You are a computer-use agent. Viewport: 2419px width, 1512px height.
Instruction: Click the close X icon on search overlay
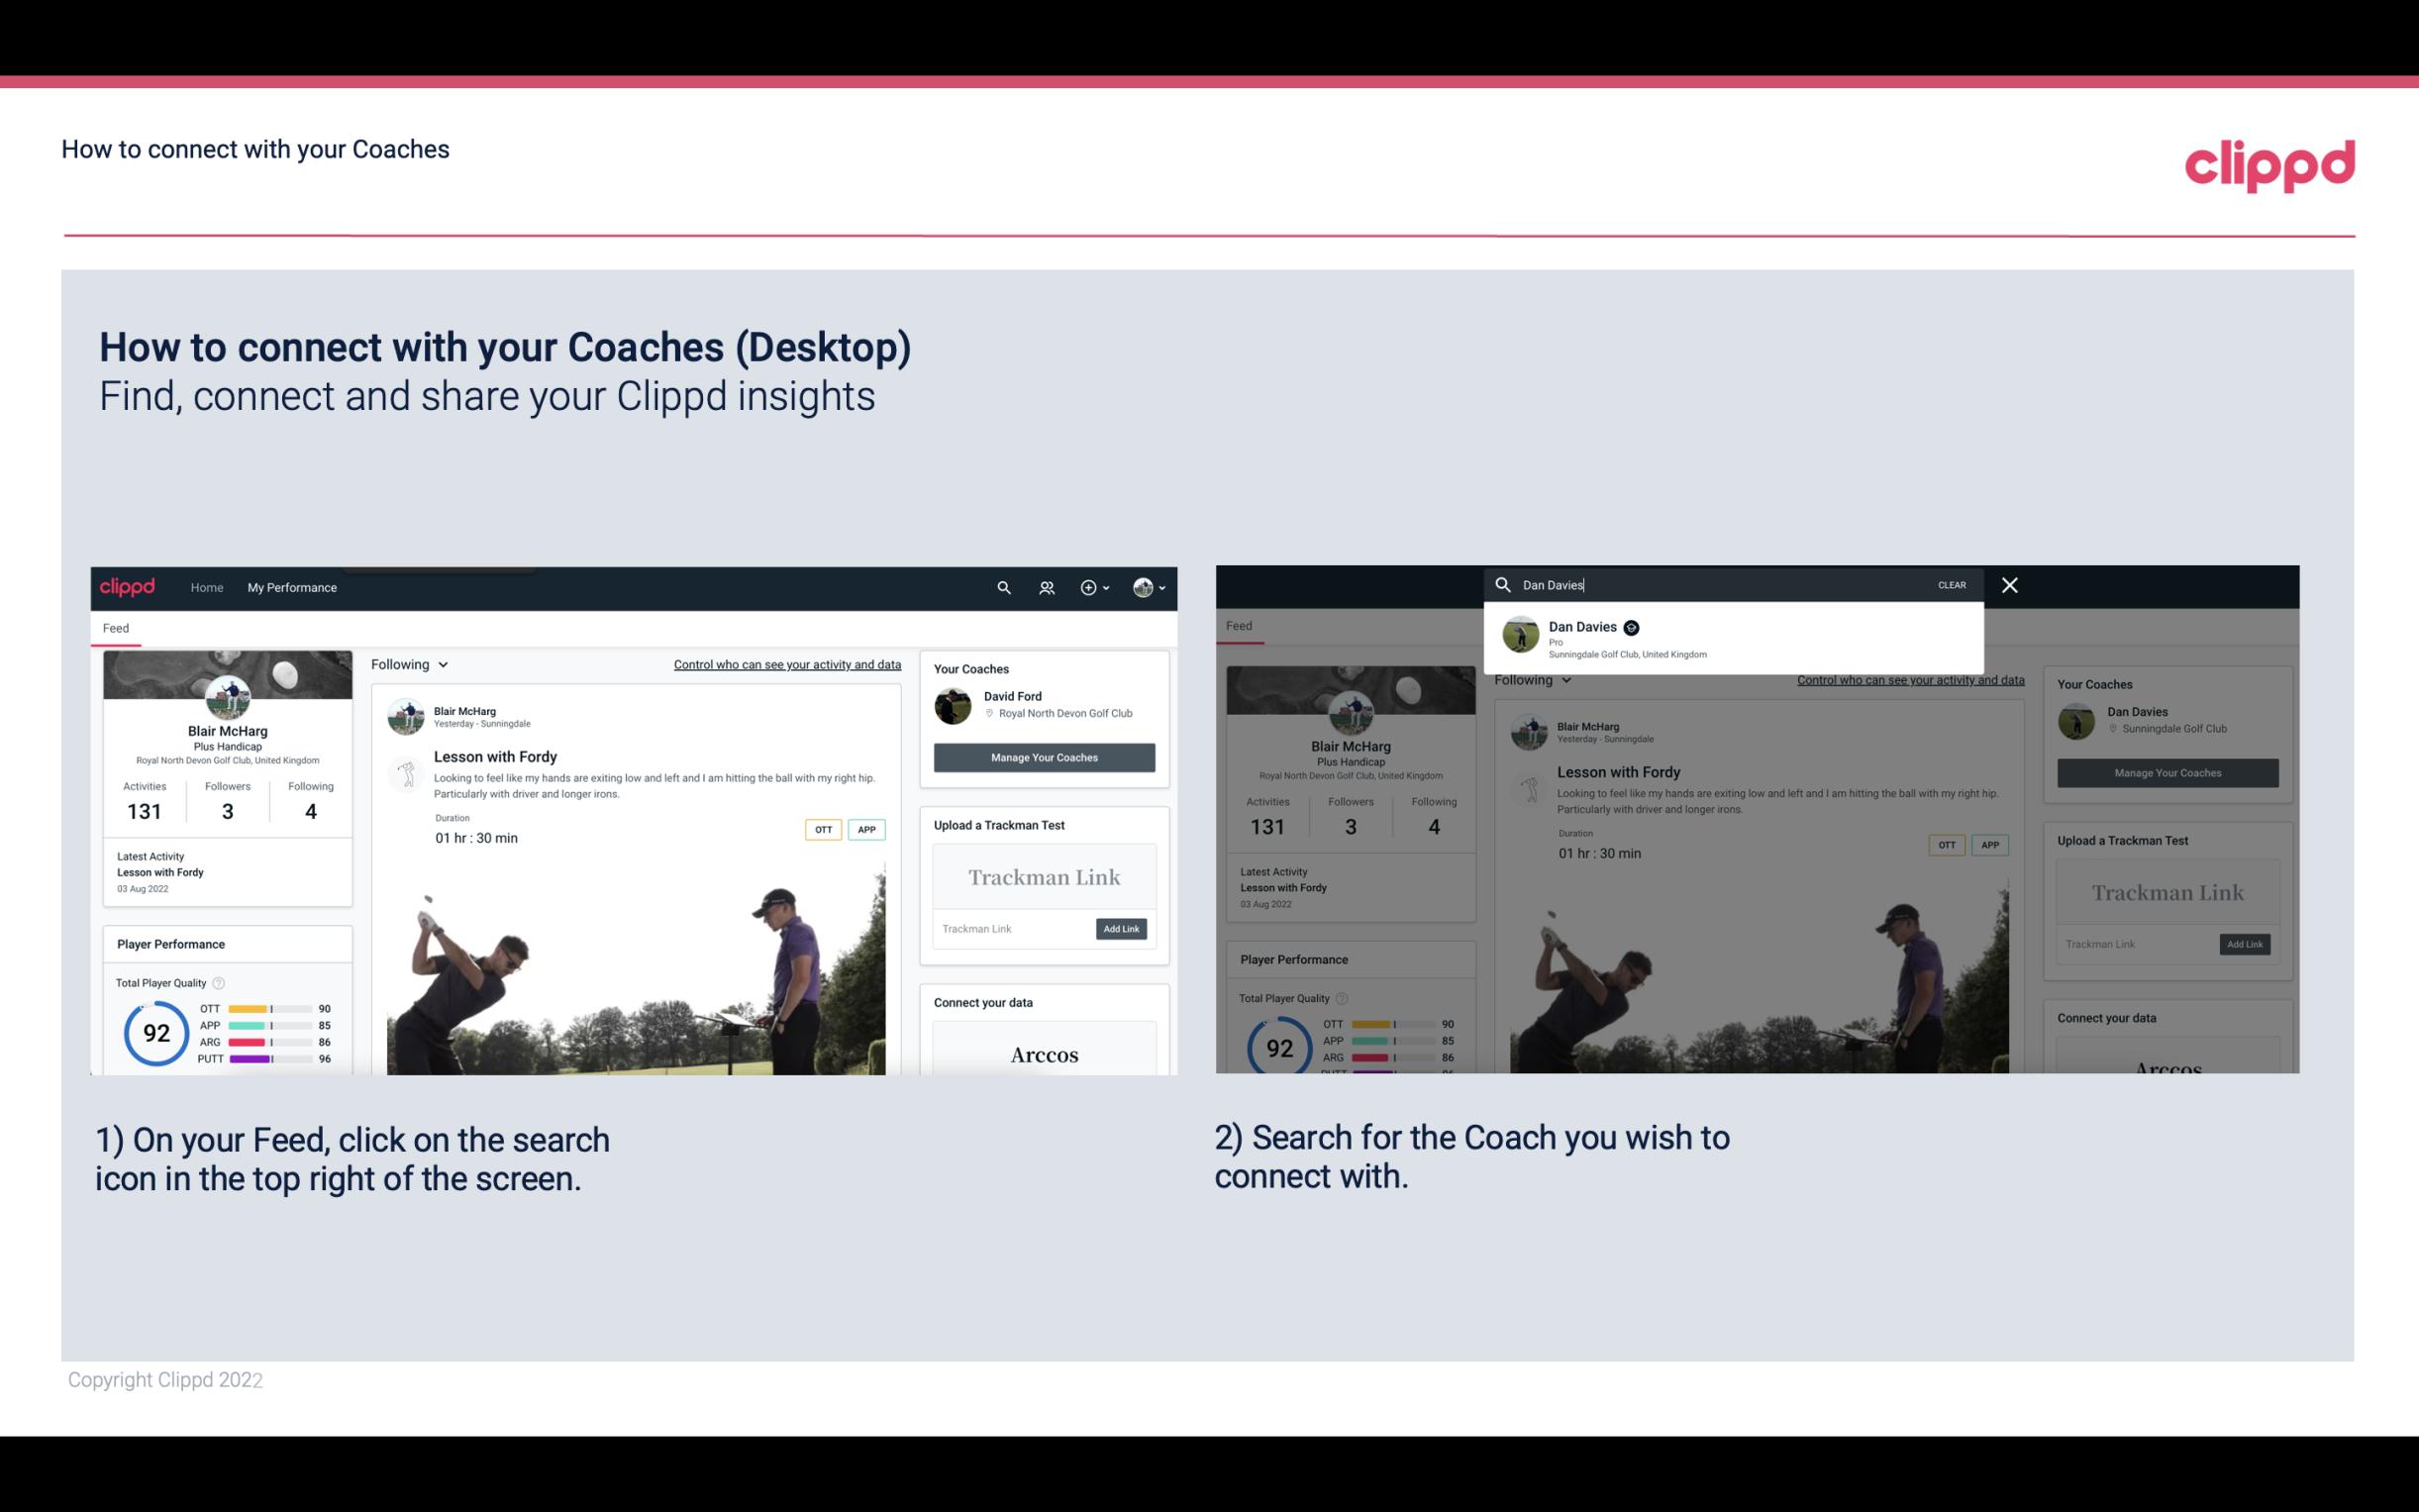(2010, 583)
